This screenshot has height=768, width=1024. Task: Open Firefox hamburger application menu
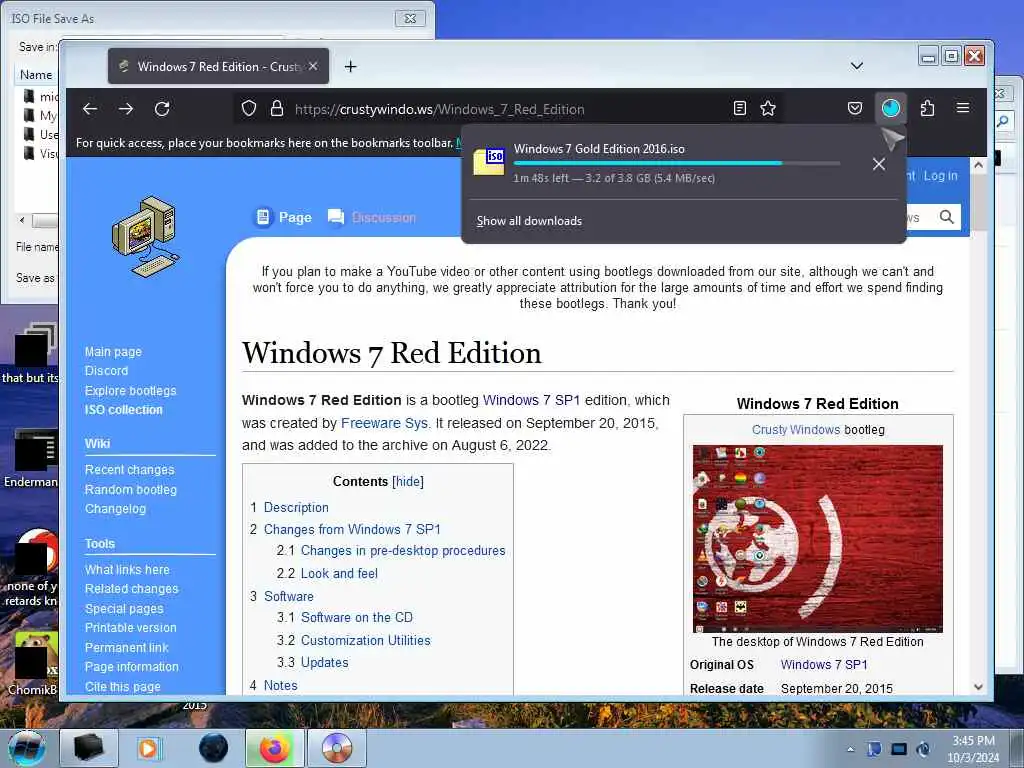tap(963, 108)
